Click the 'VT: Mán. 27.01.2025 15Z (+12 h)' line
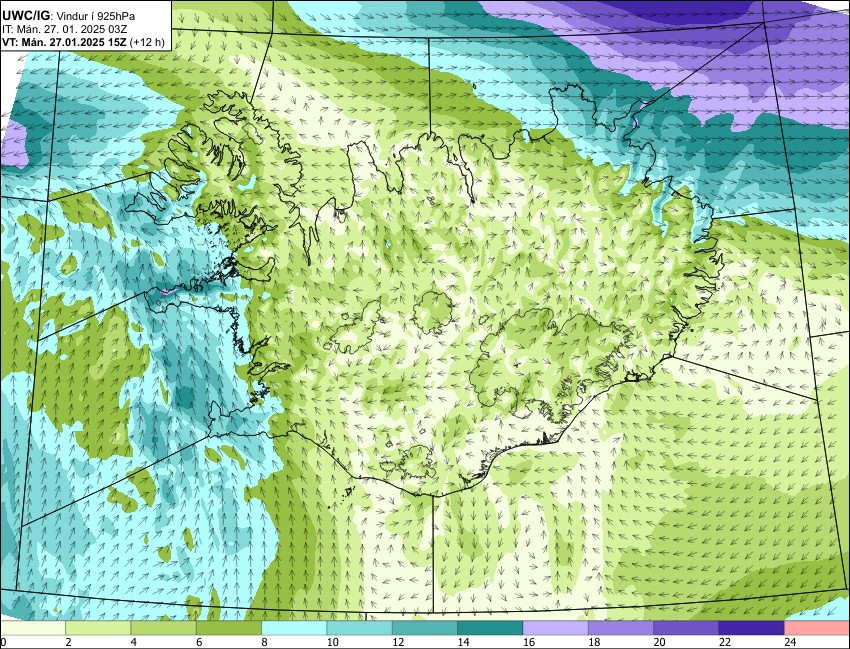The width and height of the screenshot is (850, 649). pyautogui.click(x=83, y=42)
